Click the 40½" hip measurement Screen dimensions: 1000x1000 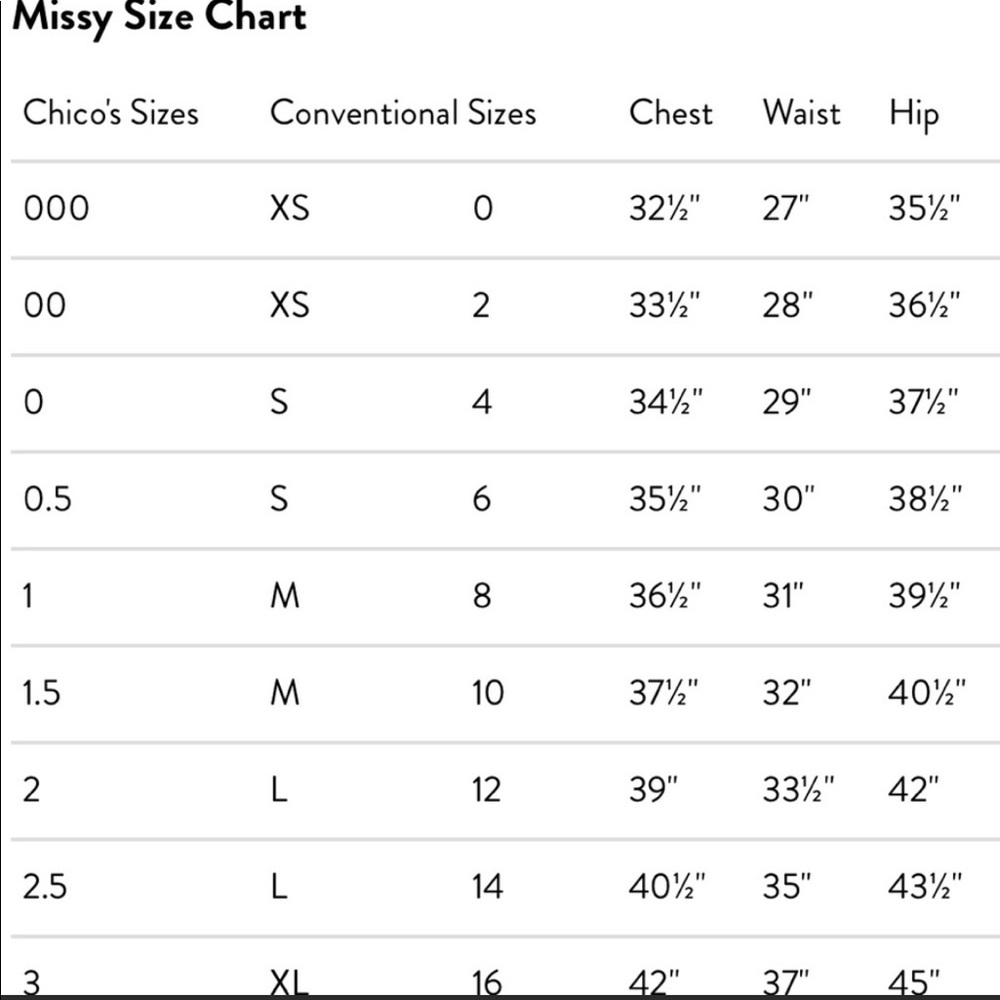coord(927,692)
